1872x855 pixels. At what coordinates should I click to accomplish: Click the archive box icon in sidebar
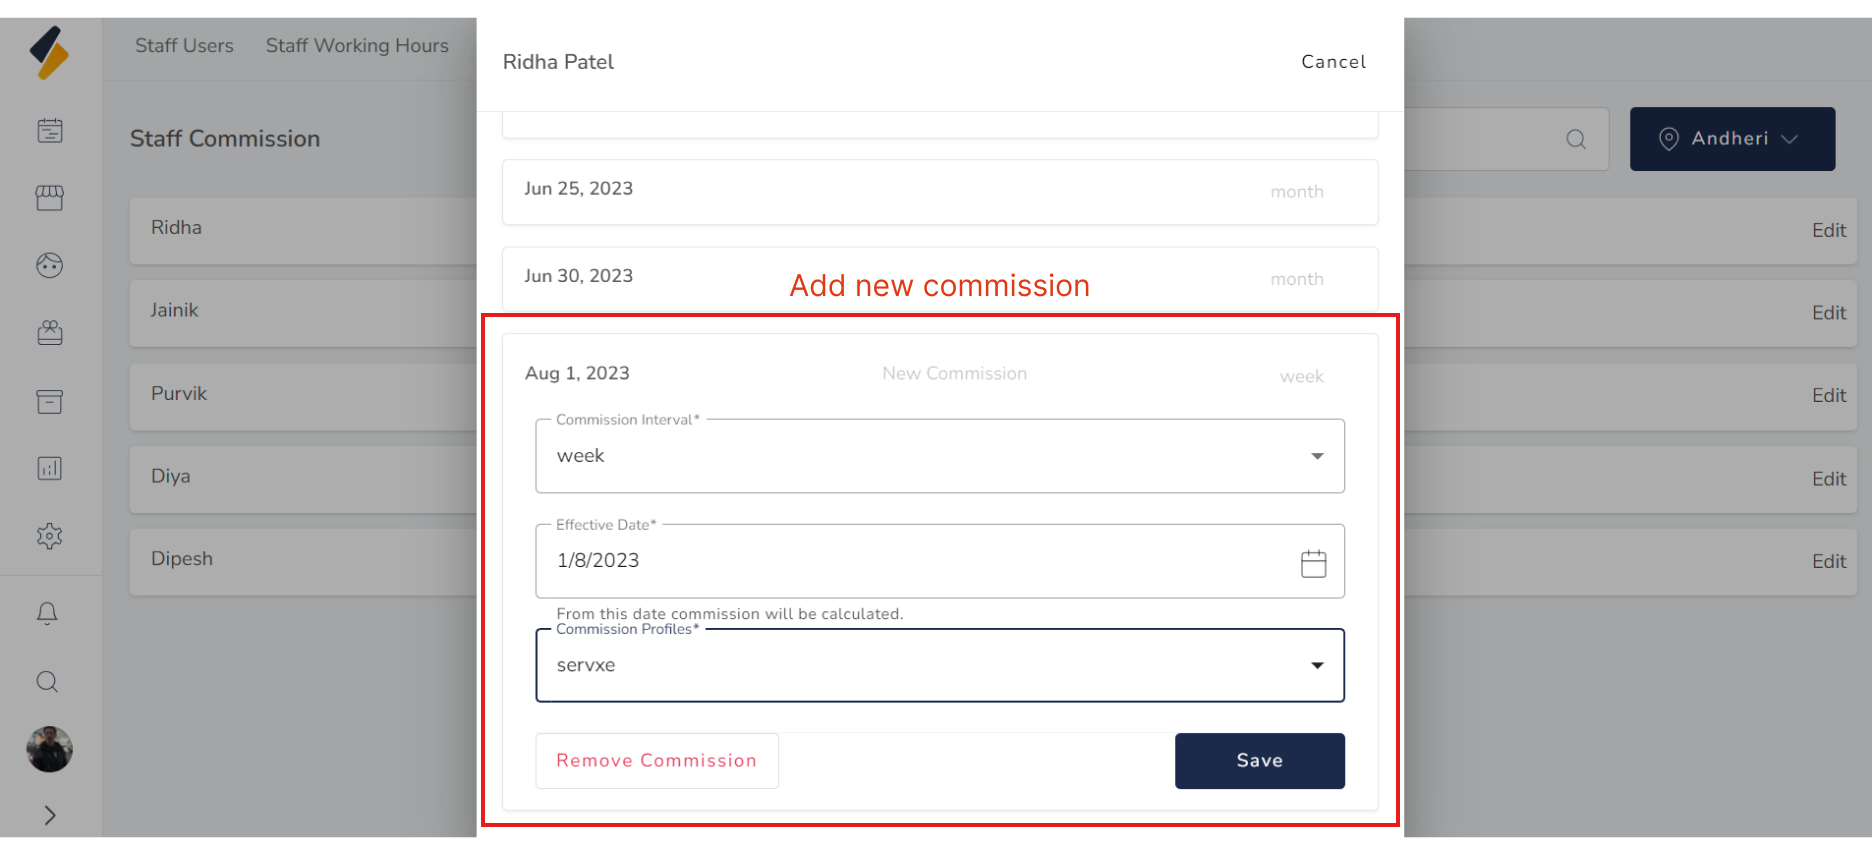[50, 401]
